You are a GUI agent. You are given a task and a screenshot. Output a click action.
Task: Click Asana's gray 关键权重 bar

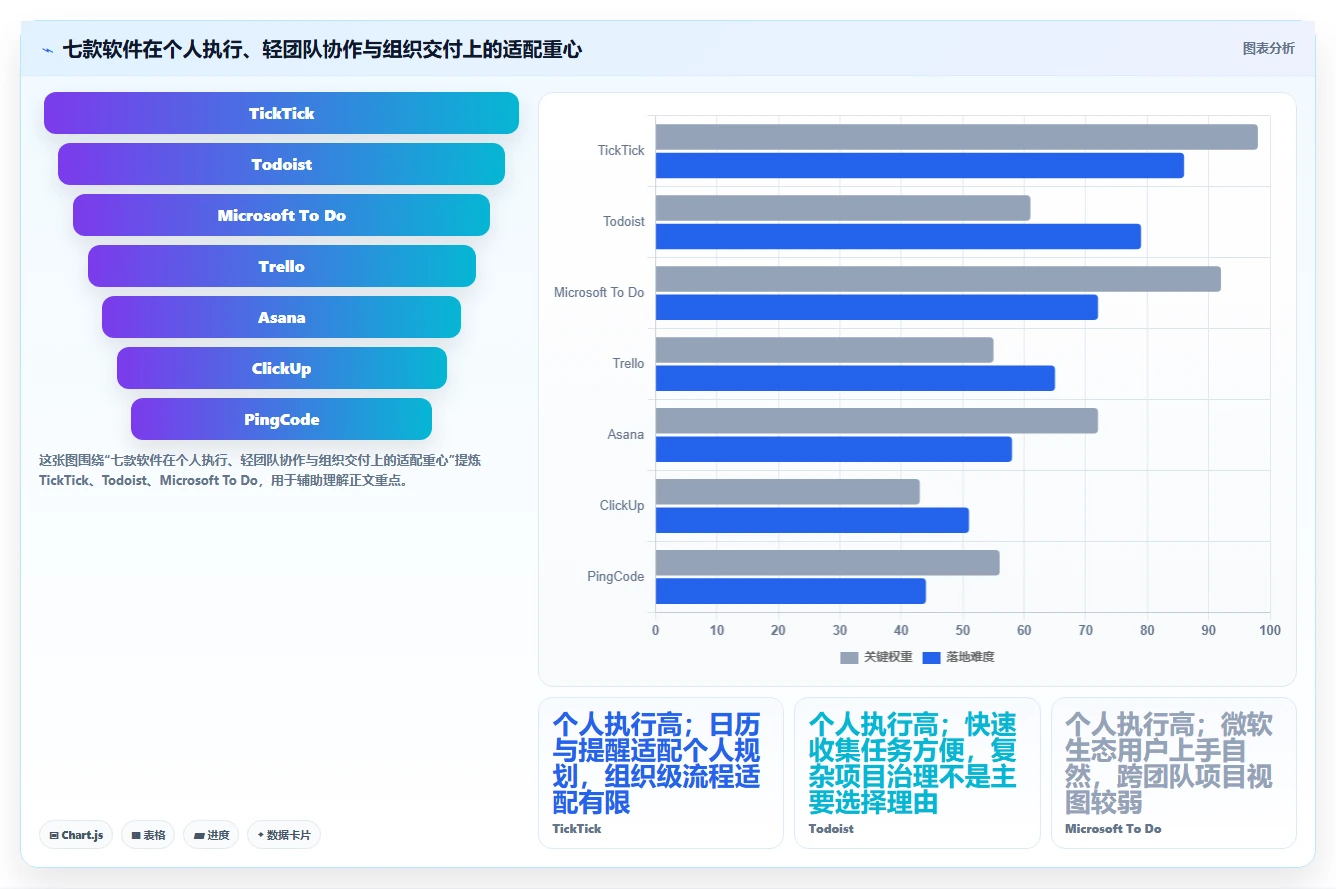point(876,421)
